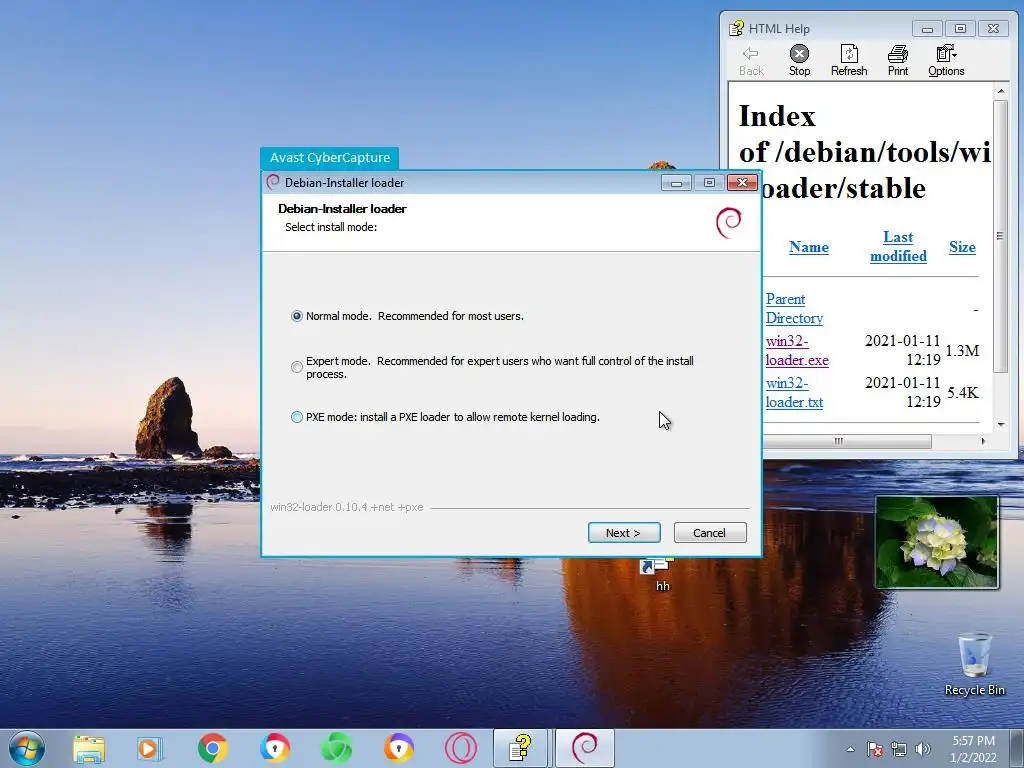Show hidden system tray icons arrow
The width and height of the screenshot is (1024, 768).
[x=850, y=749]
